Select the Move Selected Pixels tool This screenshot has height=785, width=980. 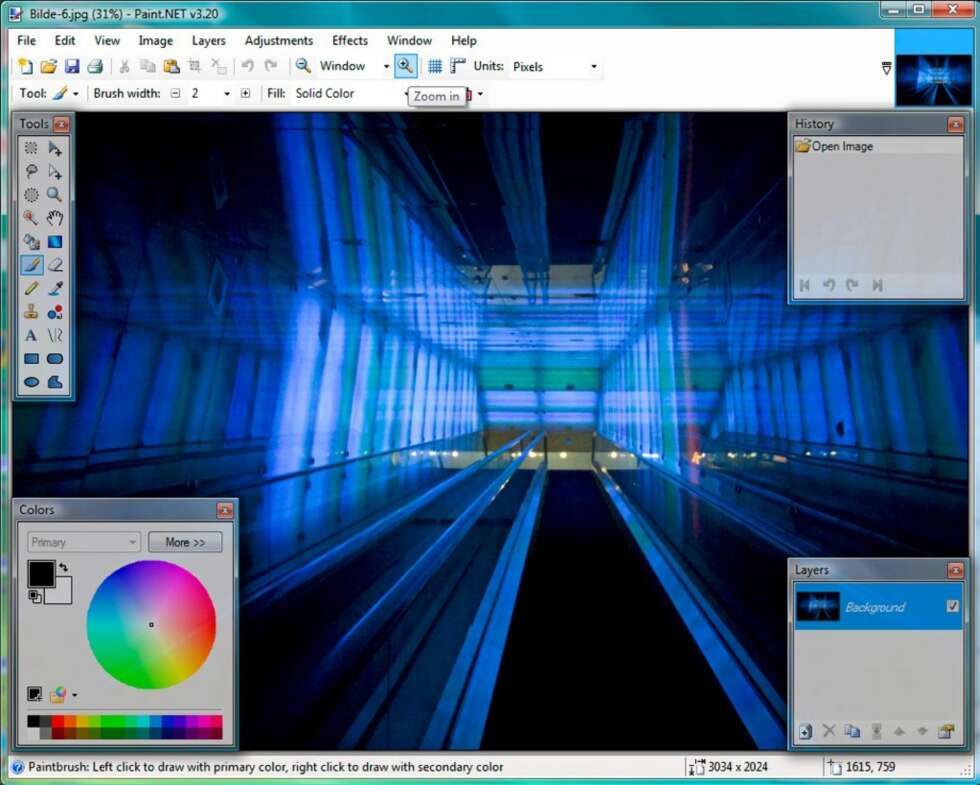click(x=55, y=148)
